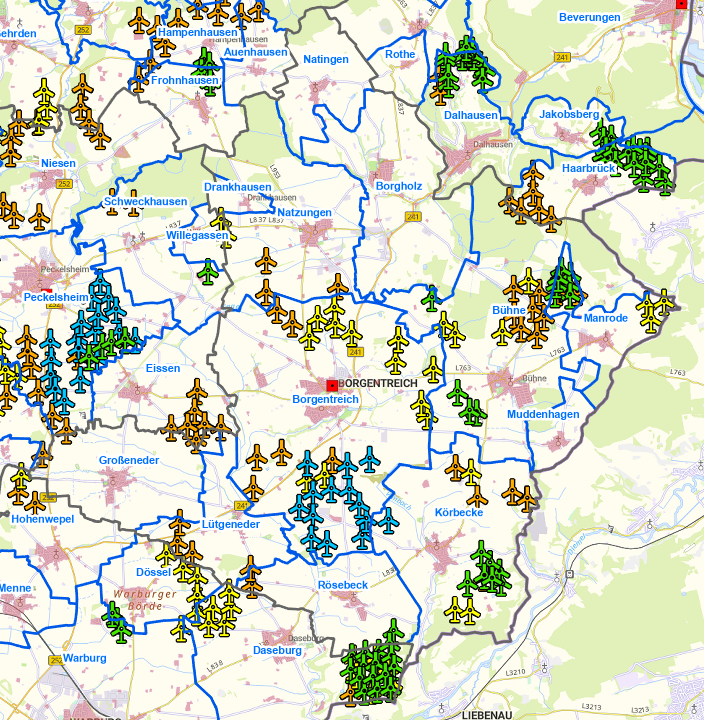Click the Rothe label
Image resolution: width=704 pixels, height=720 pixels.
[x=400, y=54]
